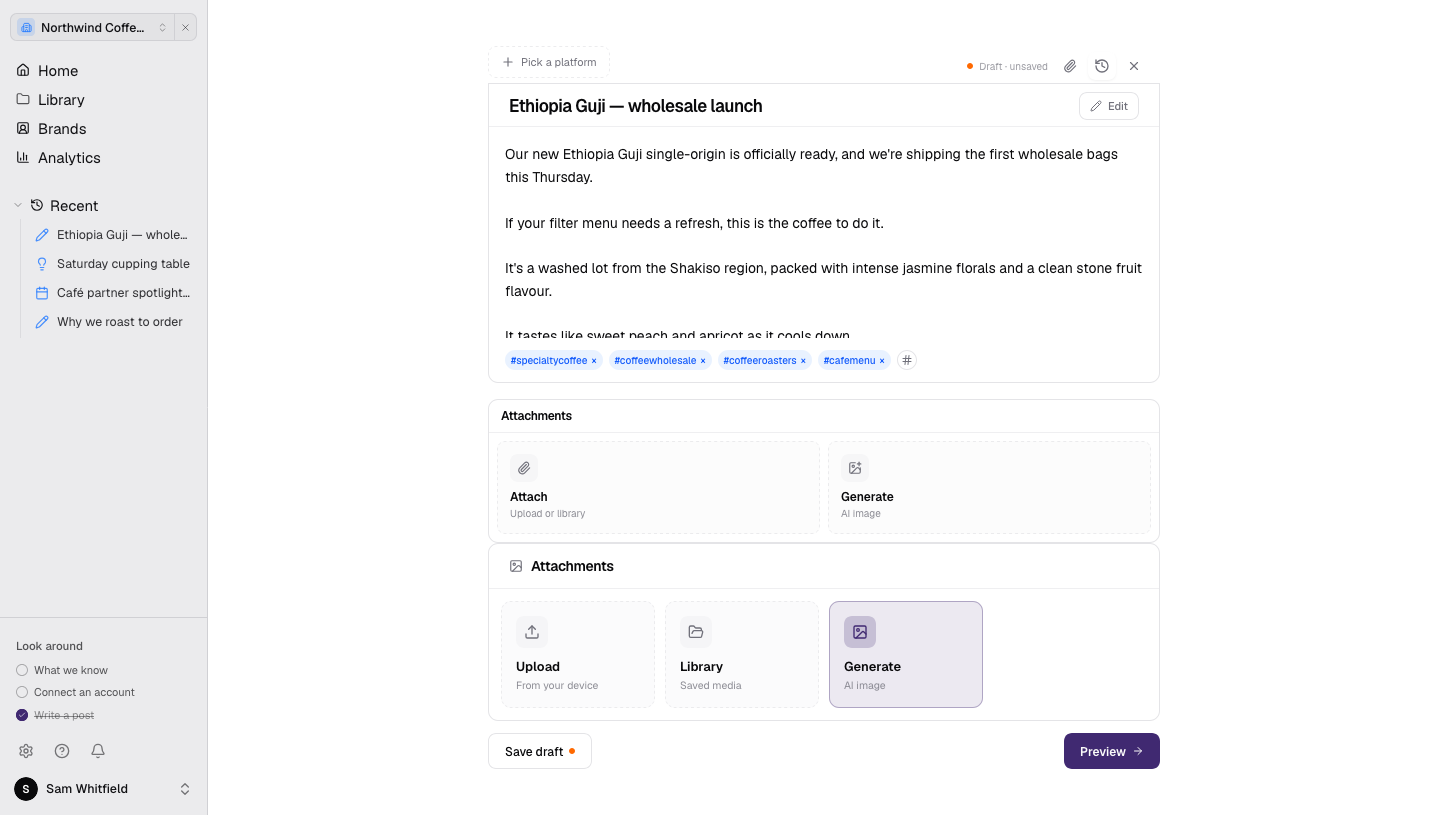Open settings via the gear icon

[x=26, y=751]
